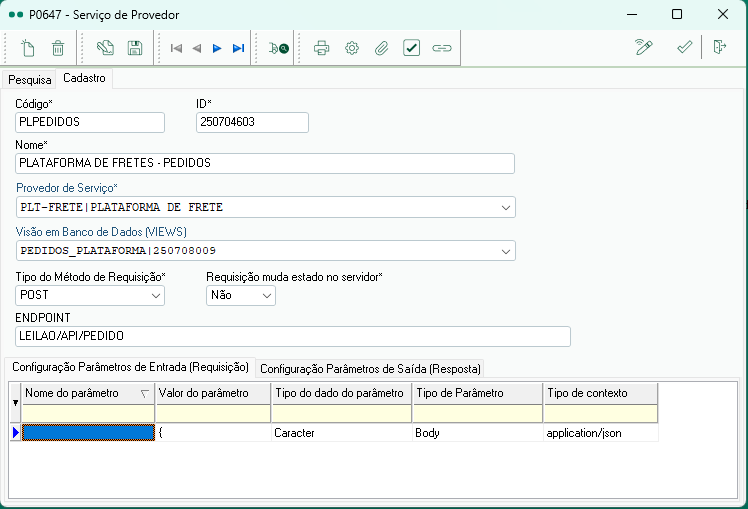Viewport: 748px width, 509px height.
Task: Click the new record page icon
Action: pyautogui.click(x=28, y=48)
